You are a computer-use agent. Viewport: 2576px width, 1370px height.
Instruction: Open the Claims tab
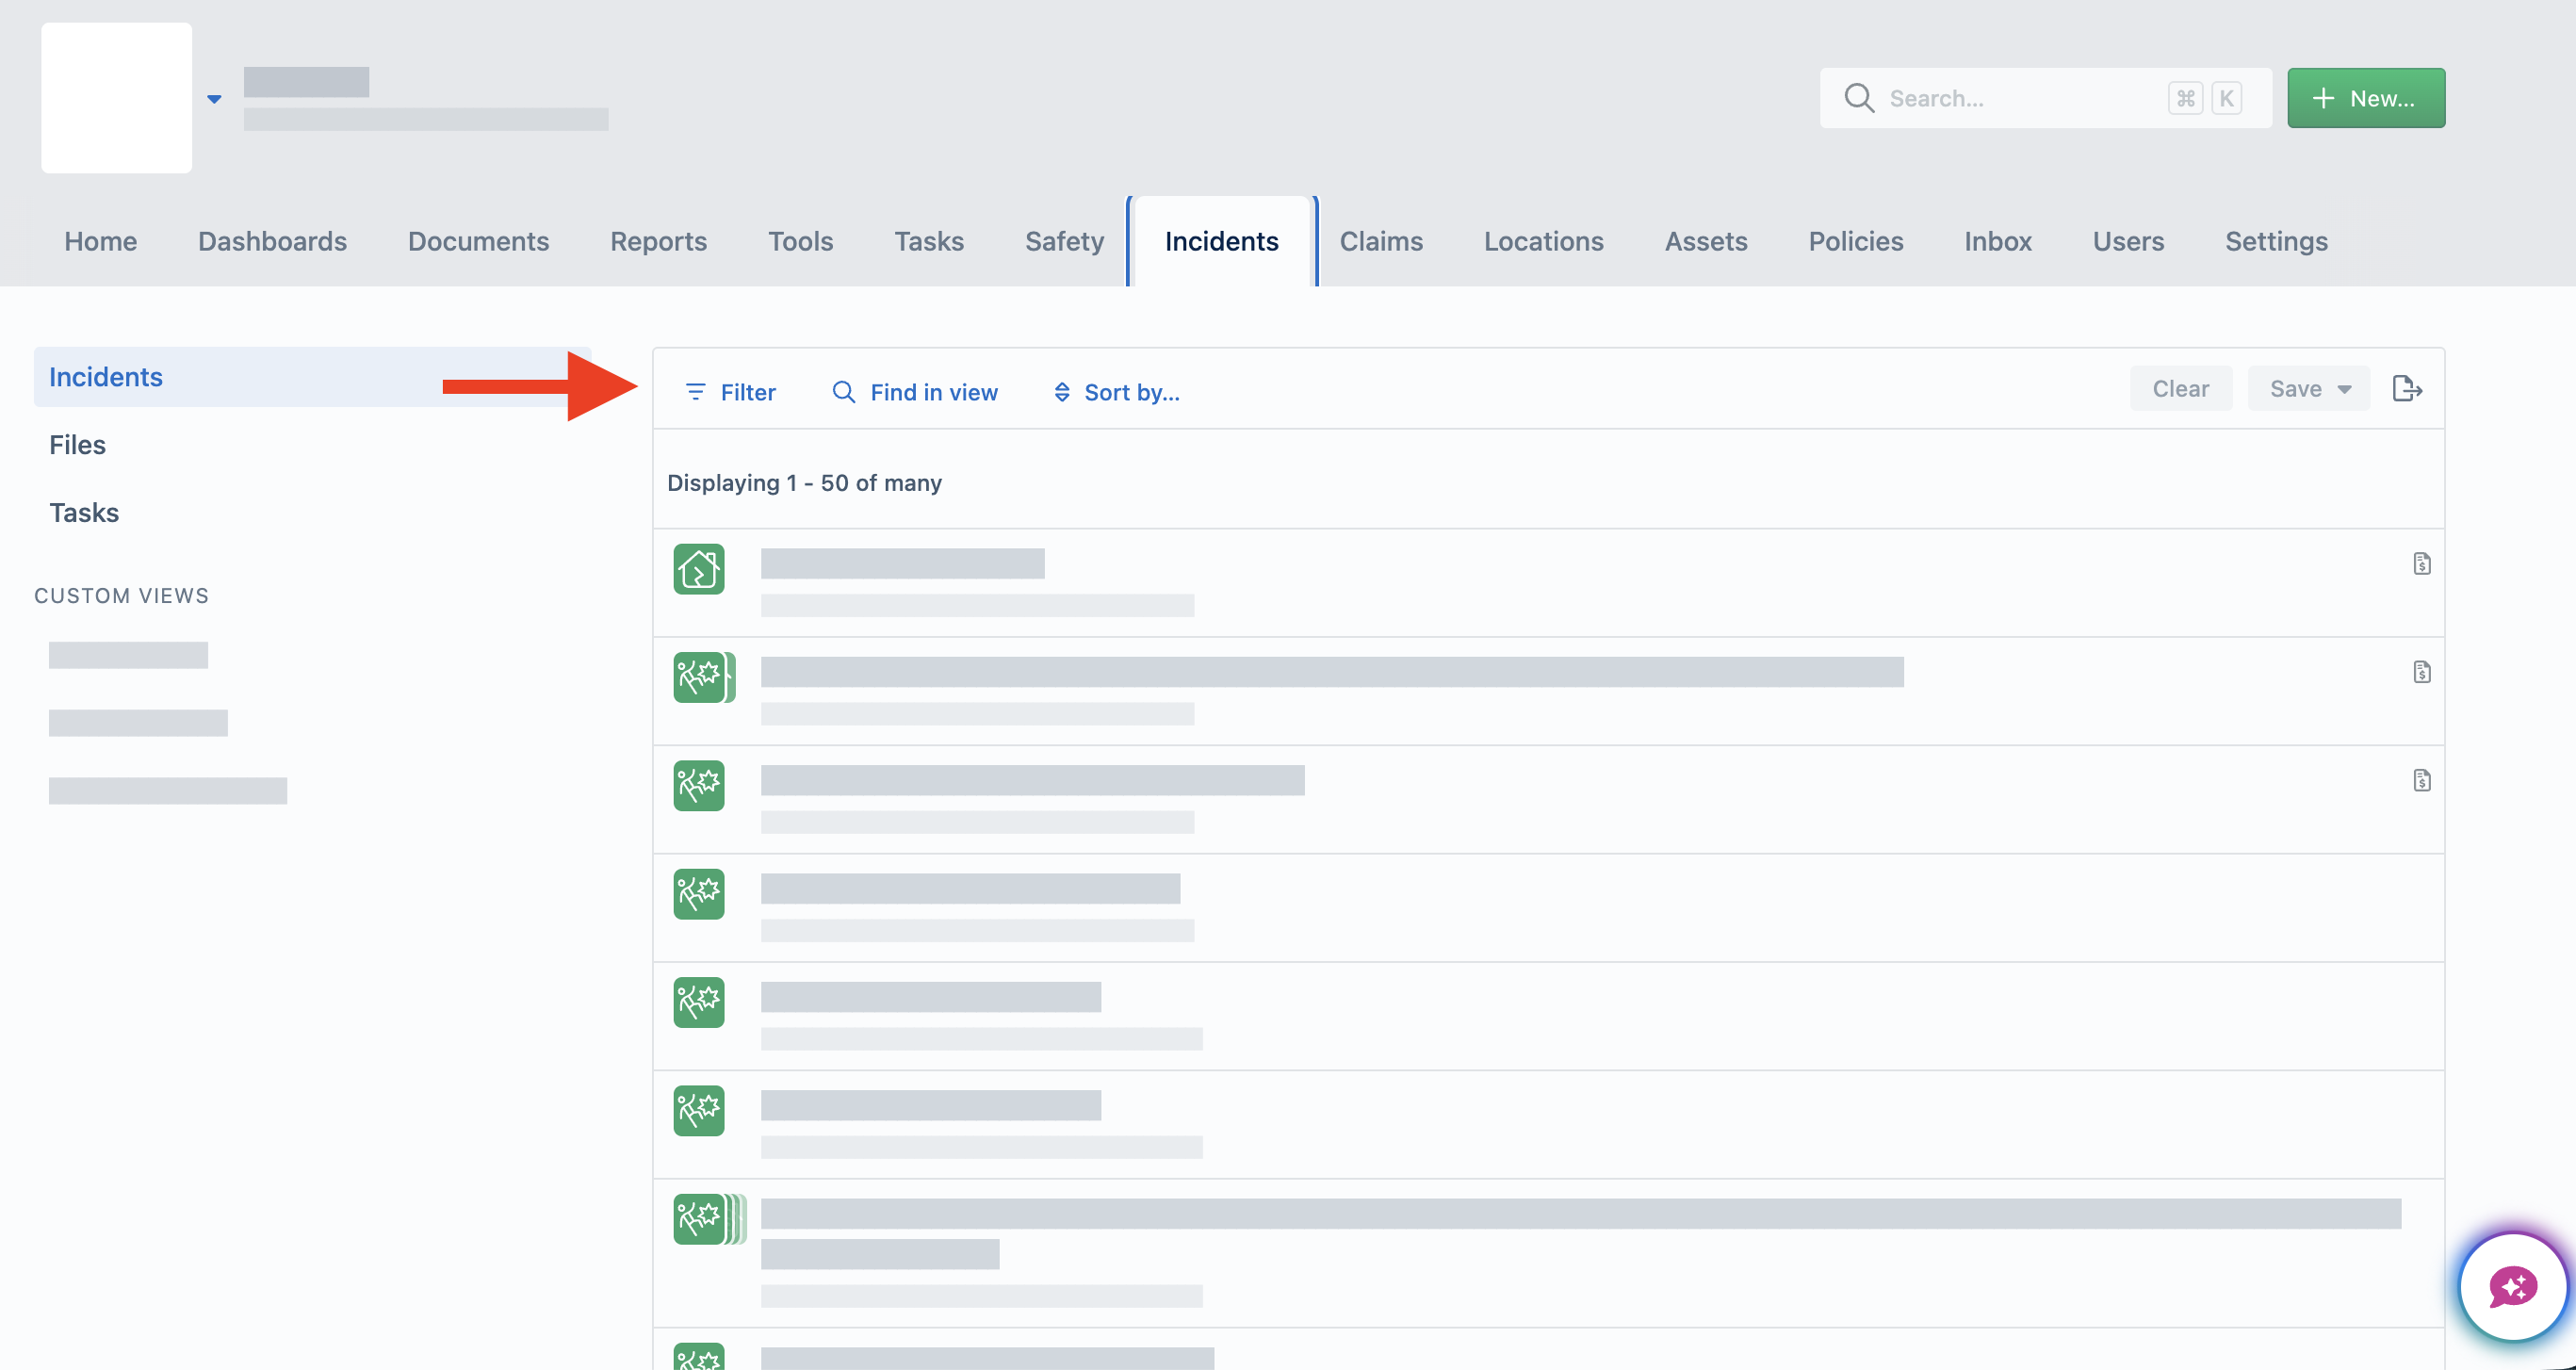(x=1380, y=241)
